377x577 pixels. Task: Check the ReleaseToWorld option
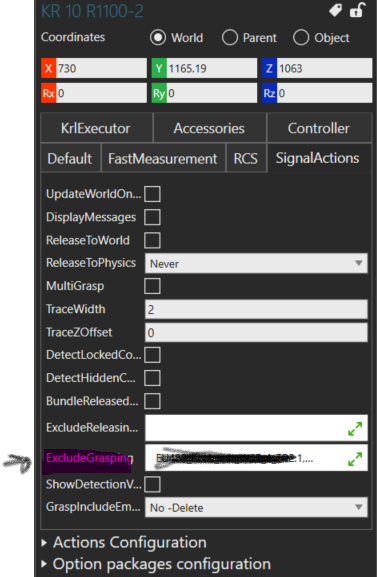[x=152, y=240]
